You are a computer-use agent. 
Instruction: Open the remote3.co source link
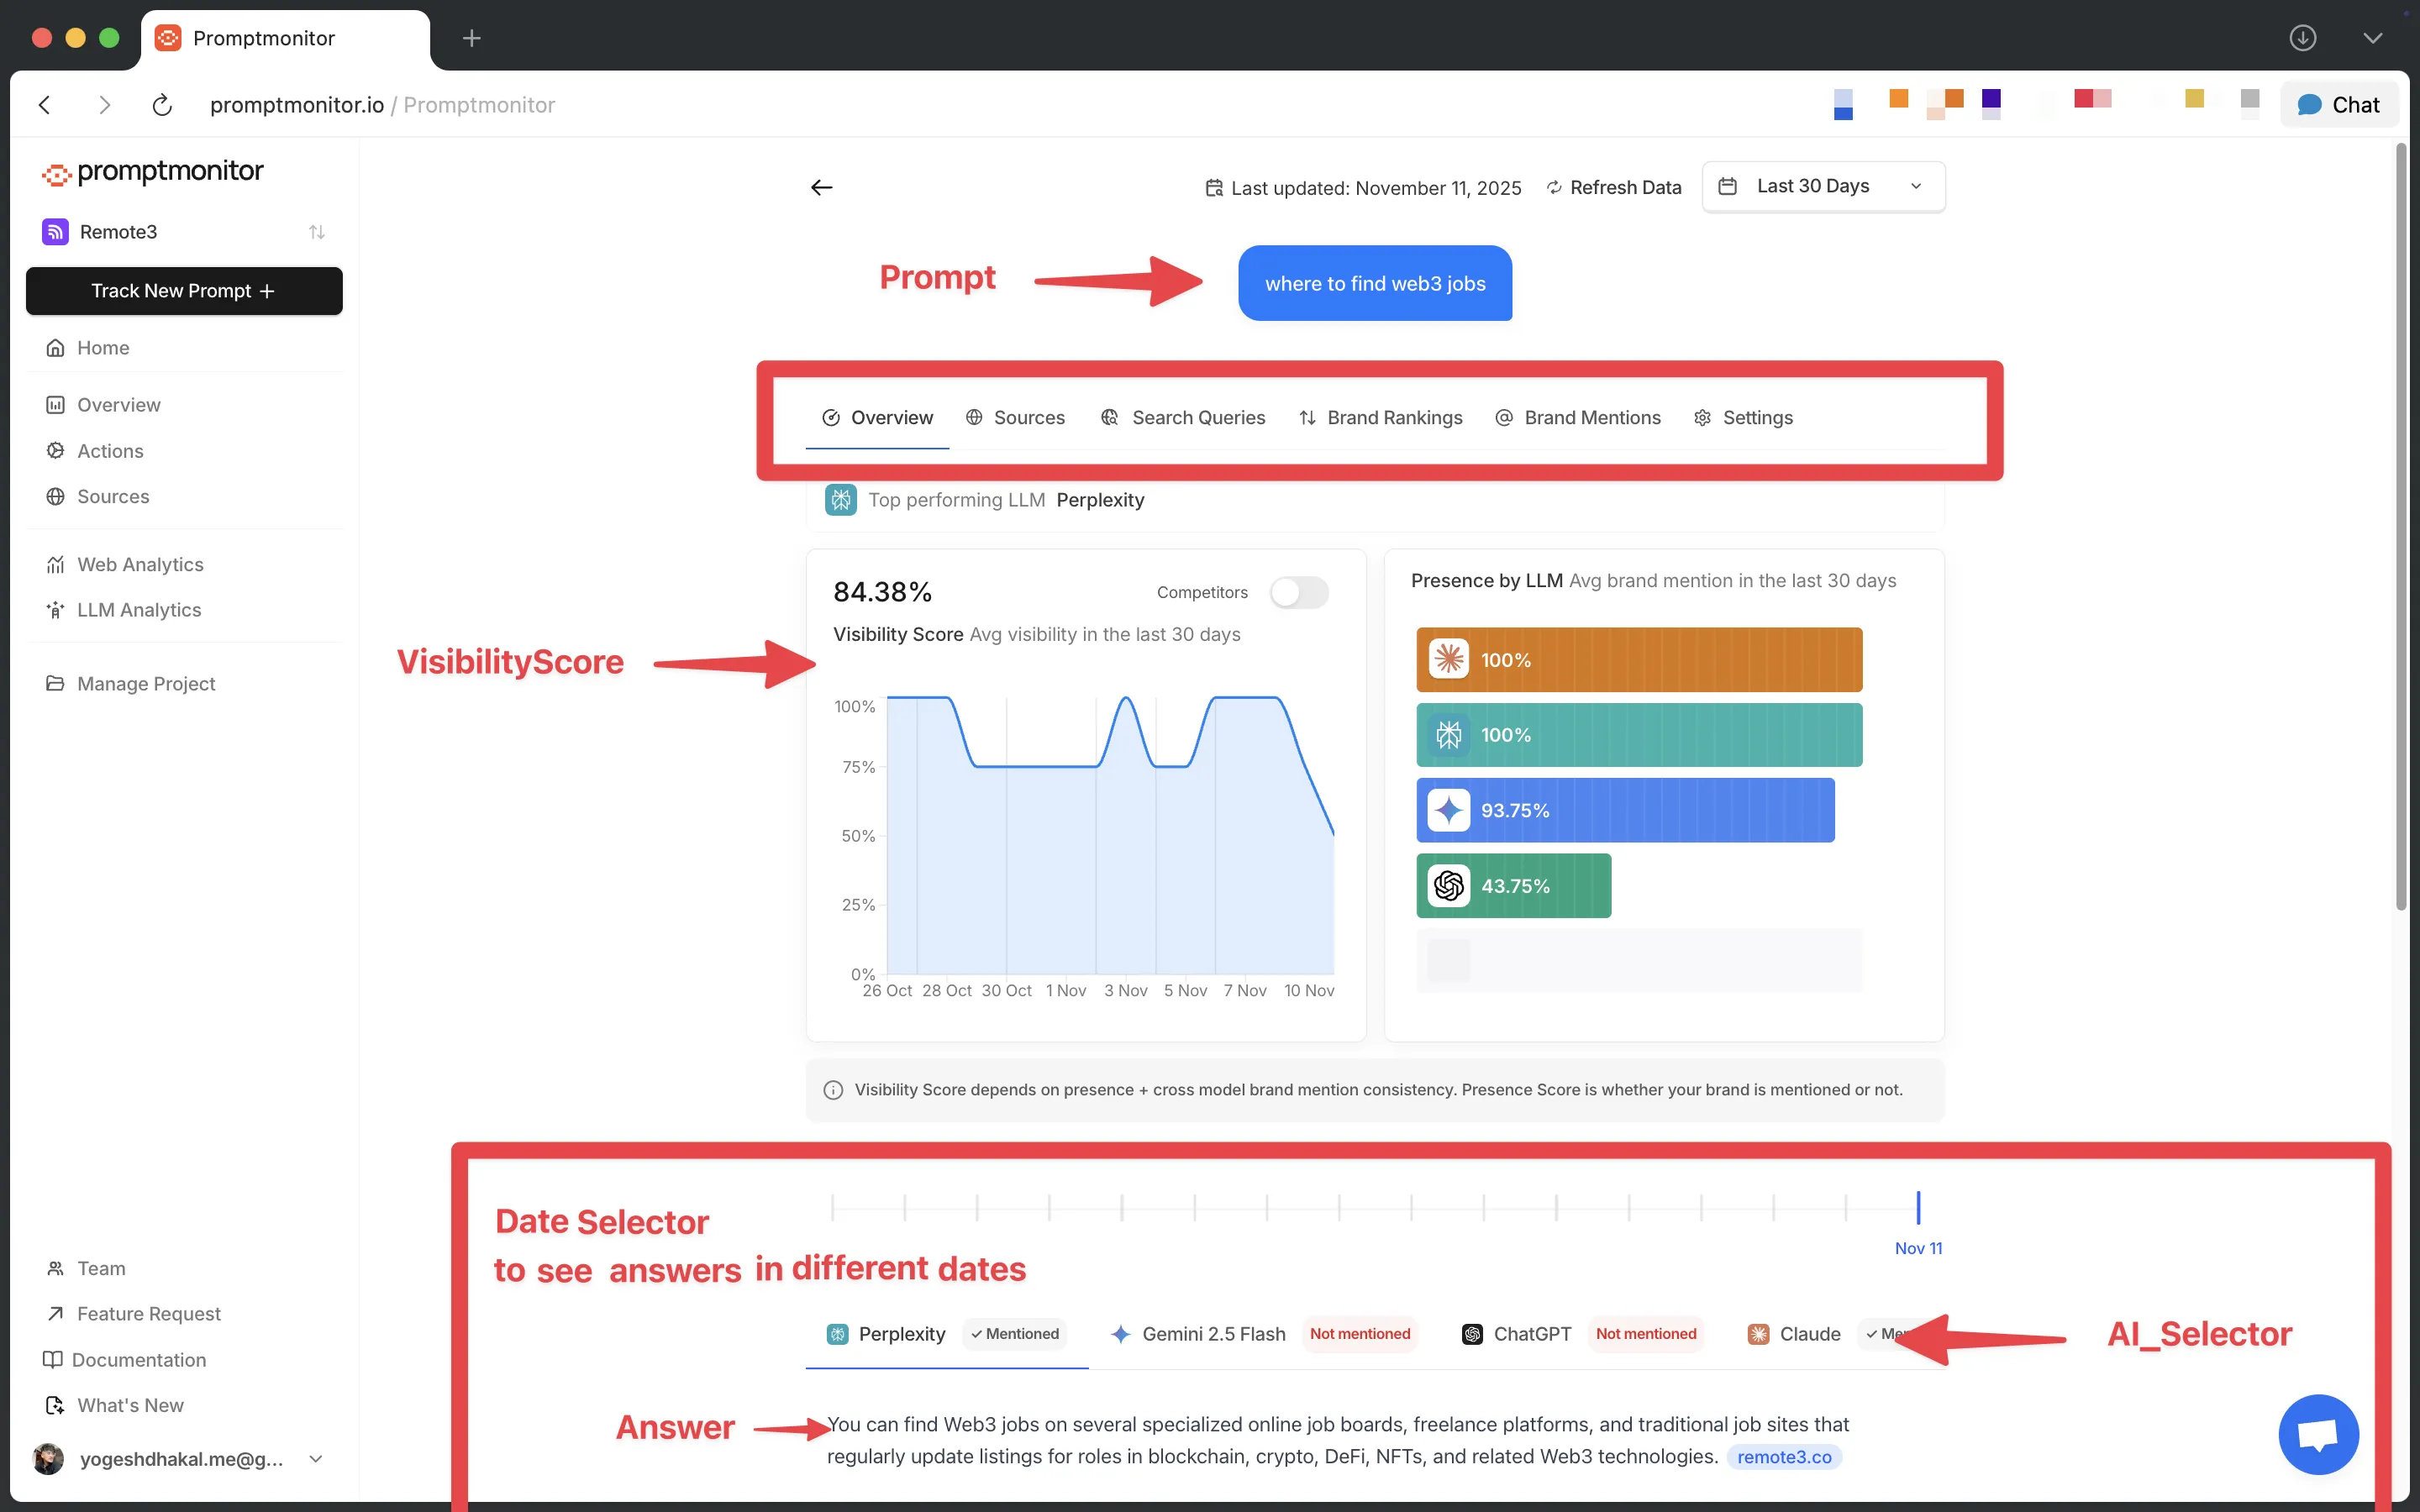point(1784,1457)
